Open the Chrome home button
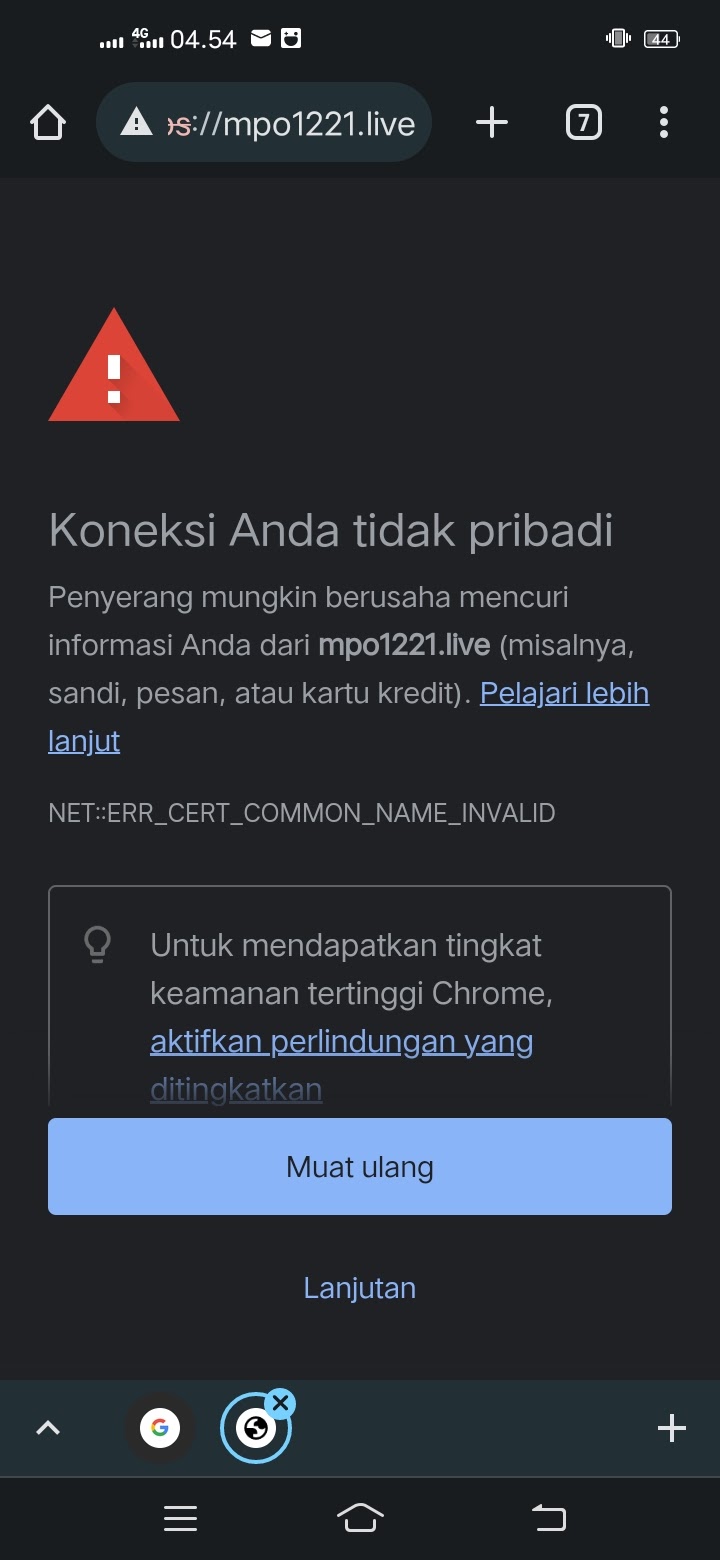 point(47,122)
